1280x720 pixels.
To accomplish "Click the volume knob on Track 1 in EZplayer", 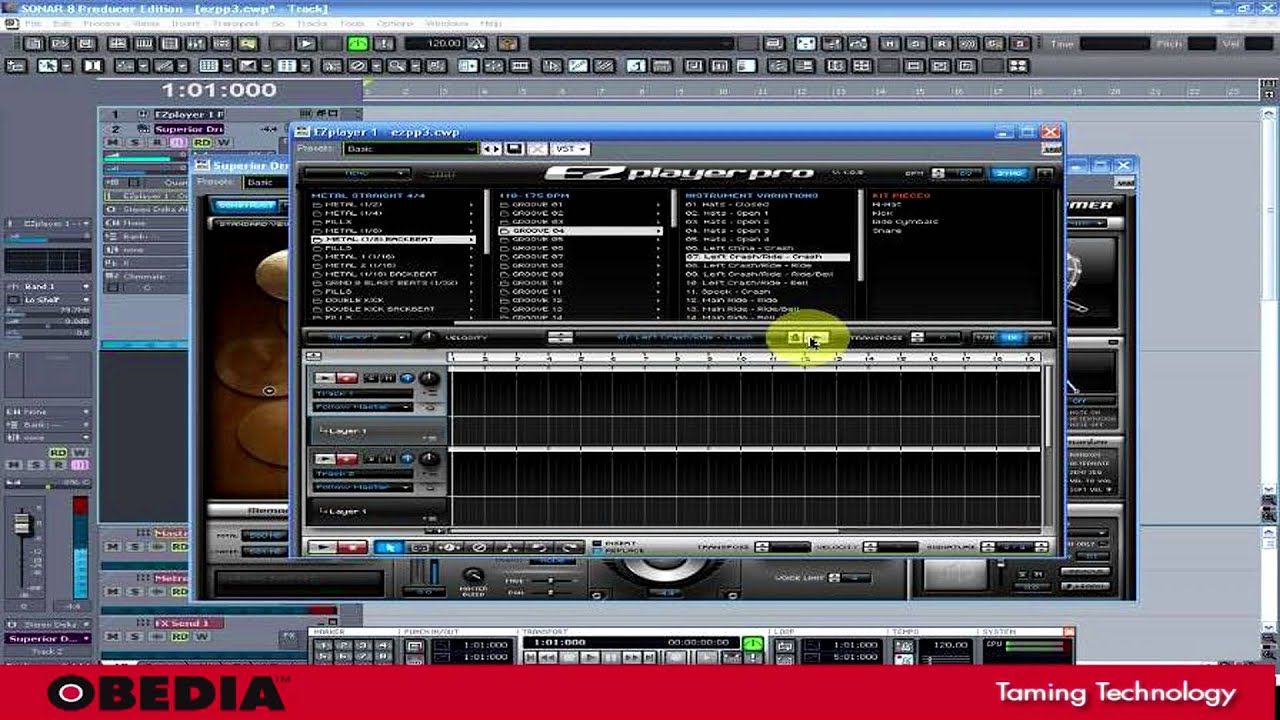I will pyautogui.click(x=429, y=379).
